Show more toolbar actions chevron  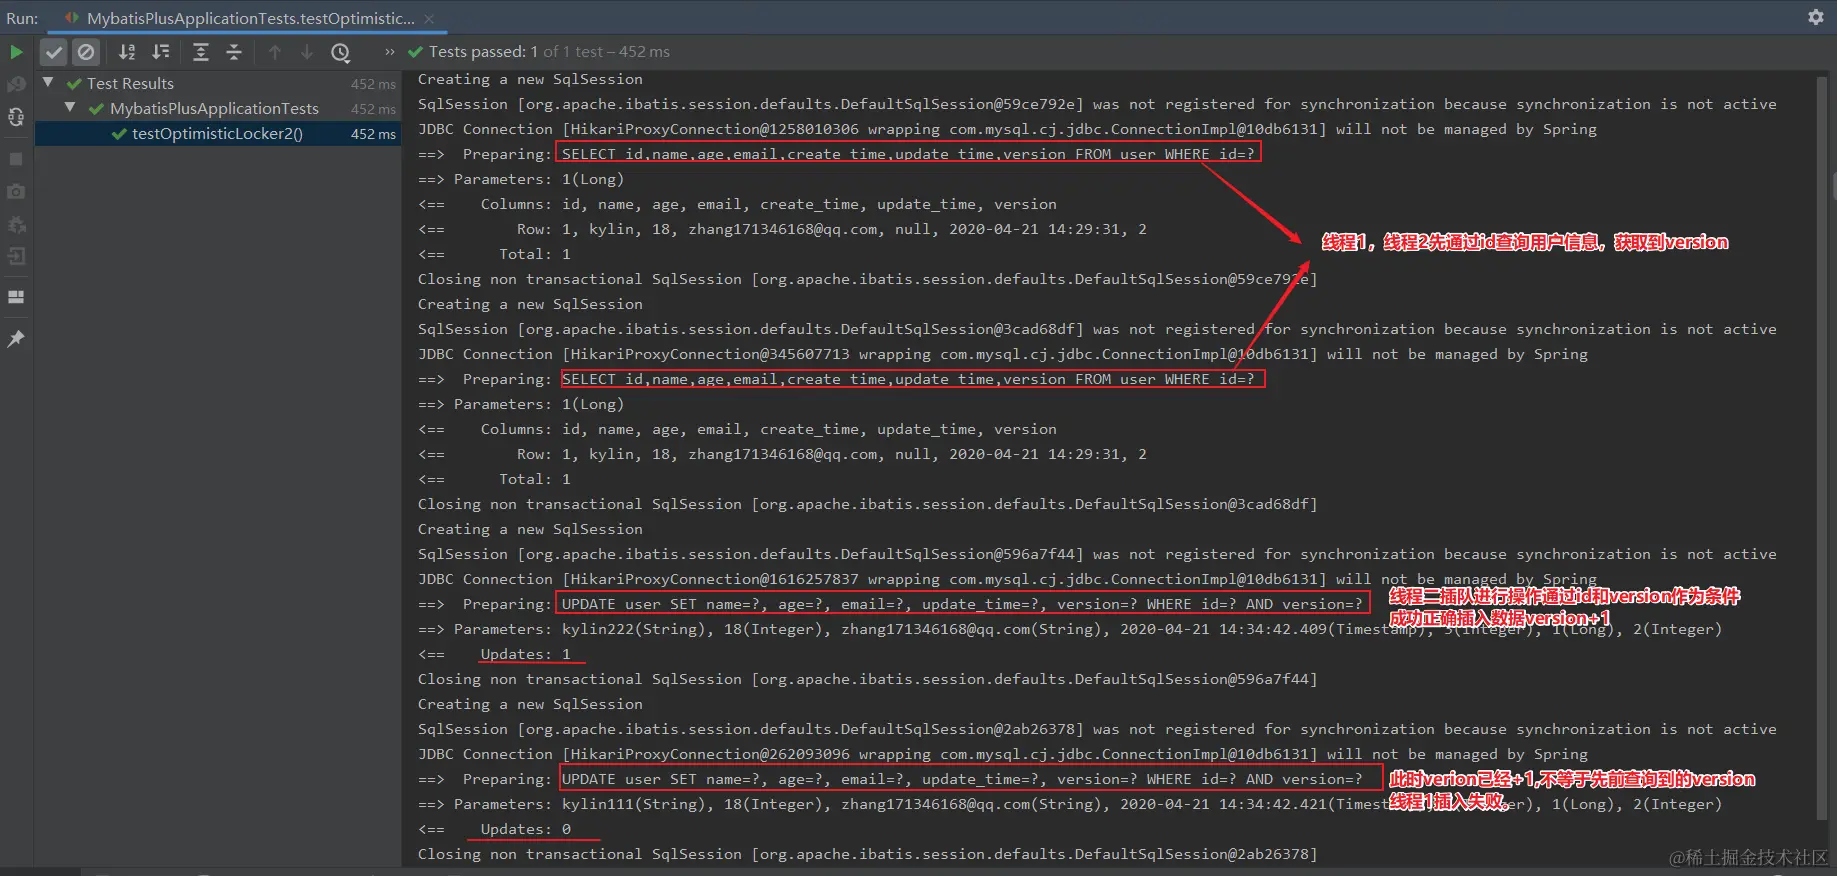click(x=389, y=52)
